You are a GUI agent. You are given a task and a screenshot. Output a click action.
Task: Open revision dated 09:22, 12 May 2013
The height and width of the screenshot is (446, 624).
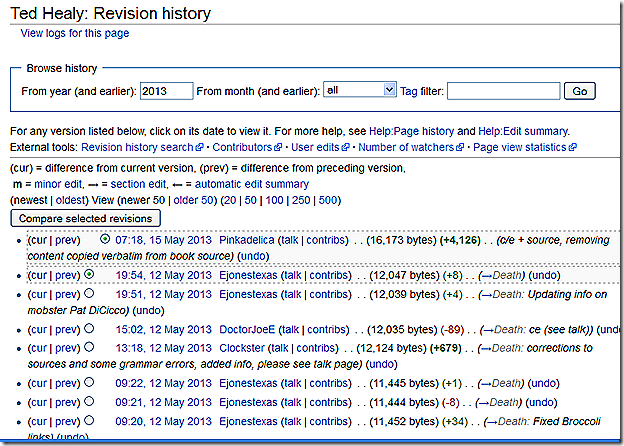coord(164,383)
